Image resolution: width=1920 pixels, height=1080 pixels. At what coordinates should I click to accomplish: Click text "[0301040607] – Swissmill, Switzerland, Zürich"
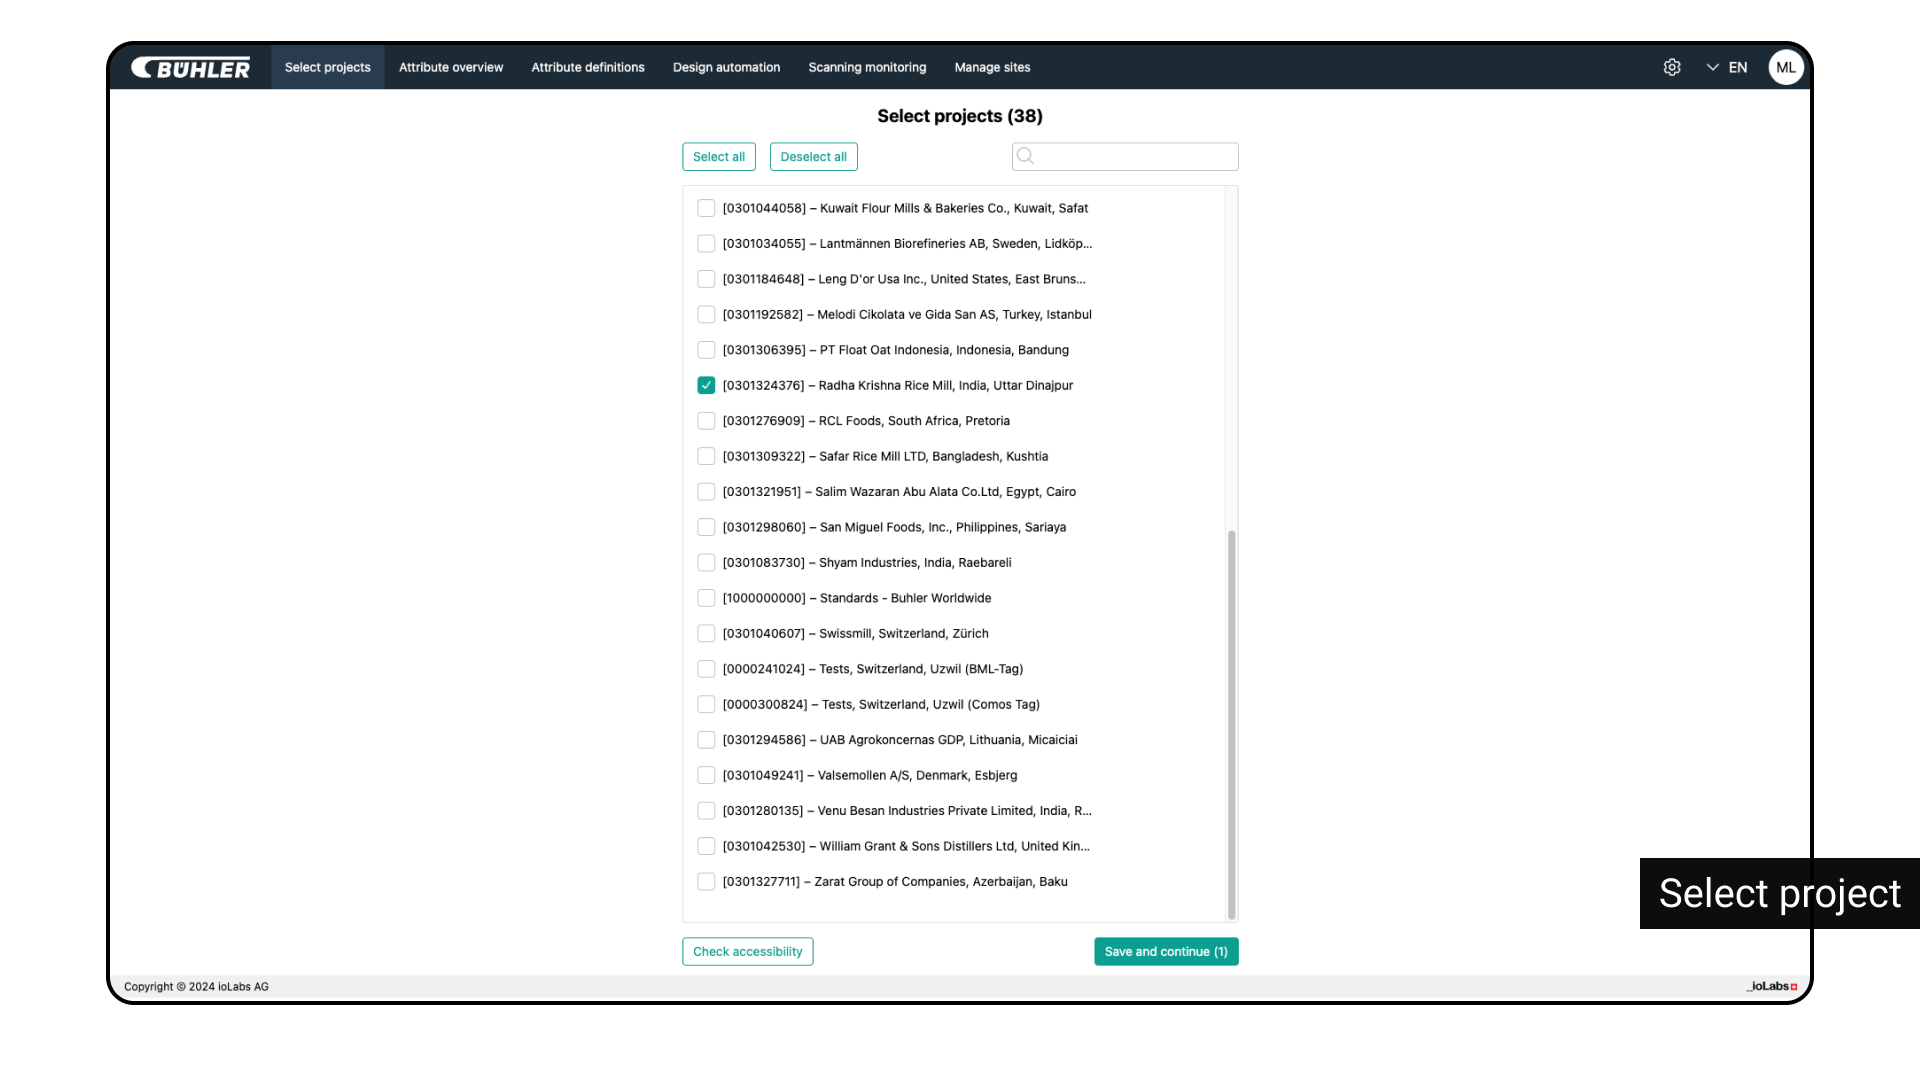click(x=856, y=633)
